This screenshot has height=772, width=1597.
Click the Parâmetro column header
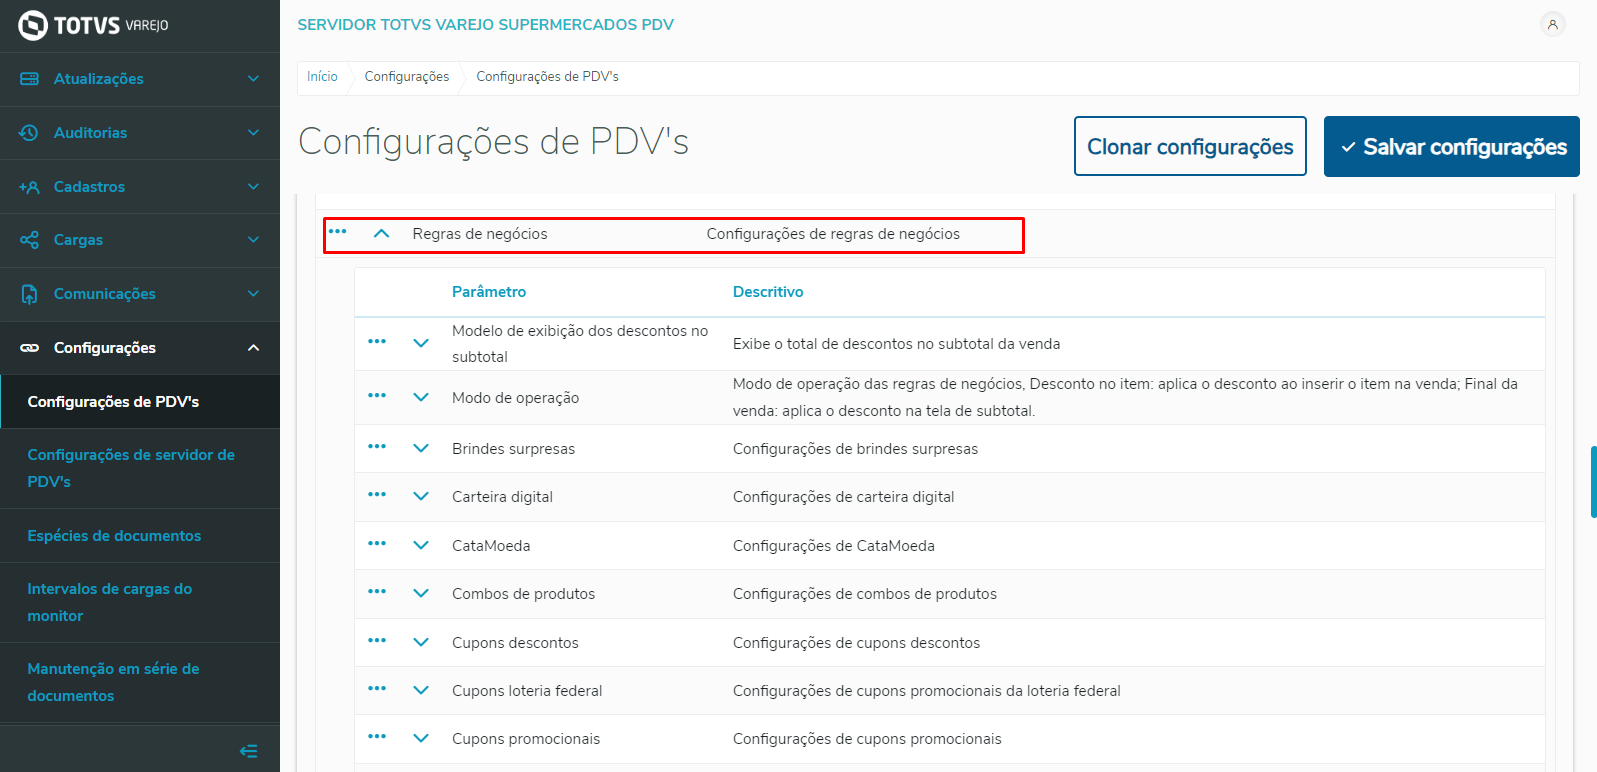point(489,292)
